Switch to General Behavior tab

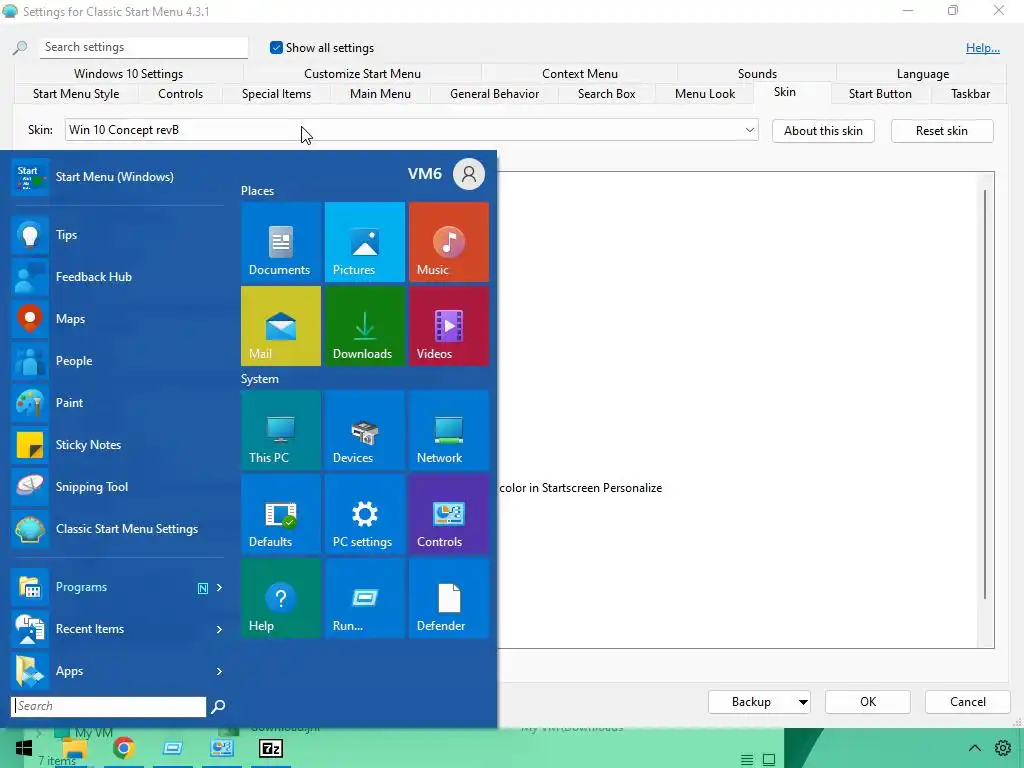pos(494,94)
